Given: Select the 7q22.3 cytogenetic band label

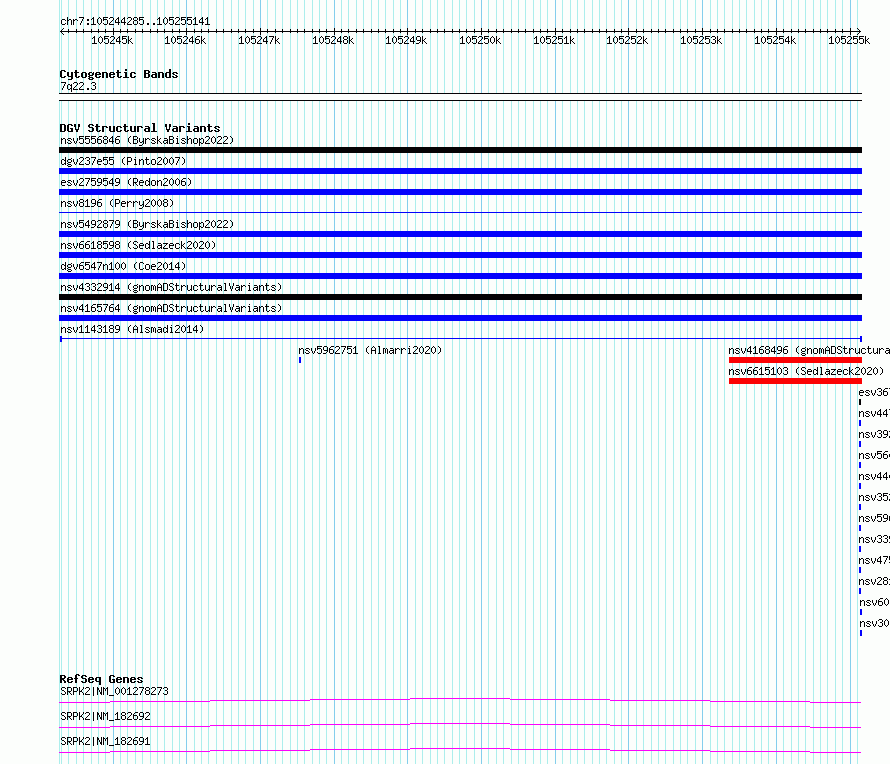Looking at the screenshot, I should pyautogui.click(x=78, y=86).
